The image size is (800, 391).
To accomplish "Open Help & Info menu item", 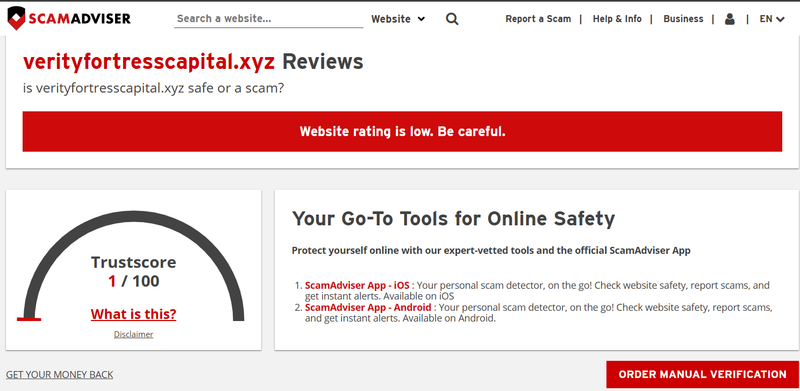I will [x=617, y=19].
